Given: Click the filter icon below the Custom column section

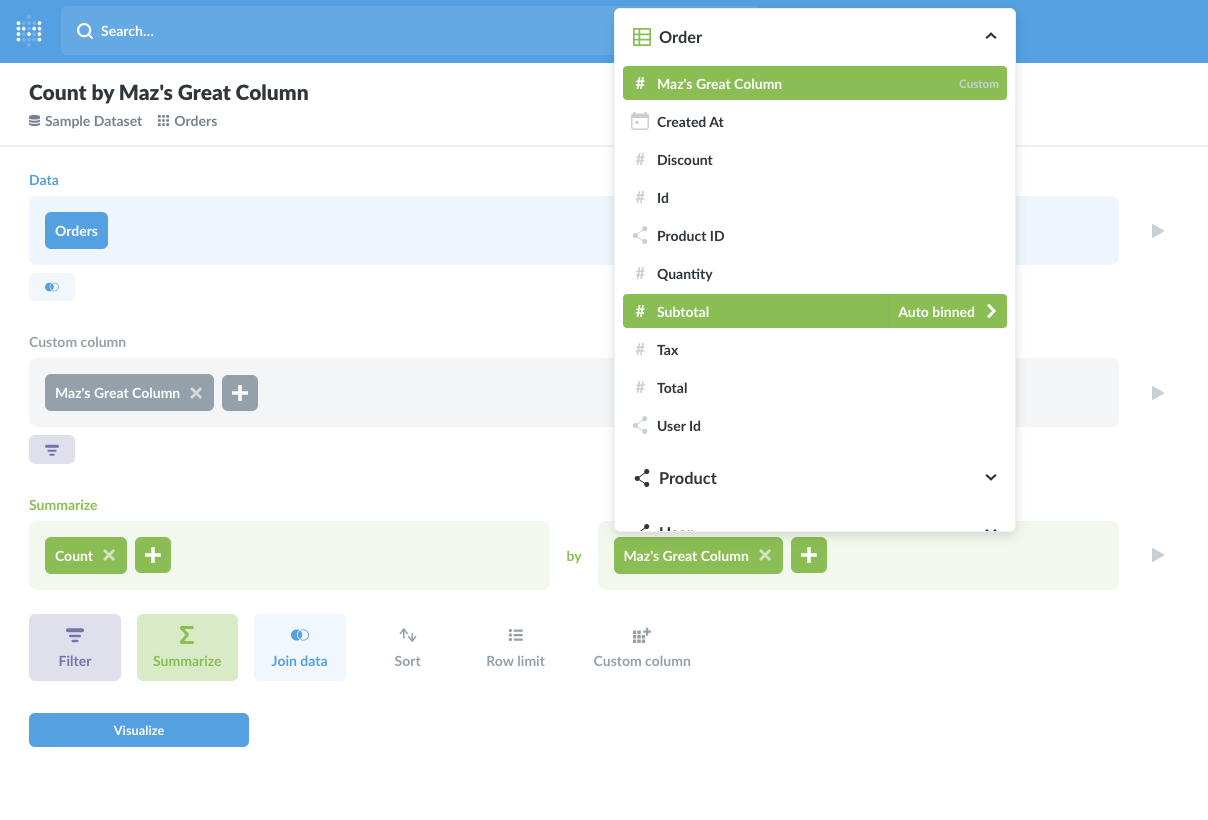Looking at the screenshot, I should (x=51, y=449).
